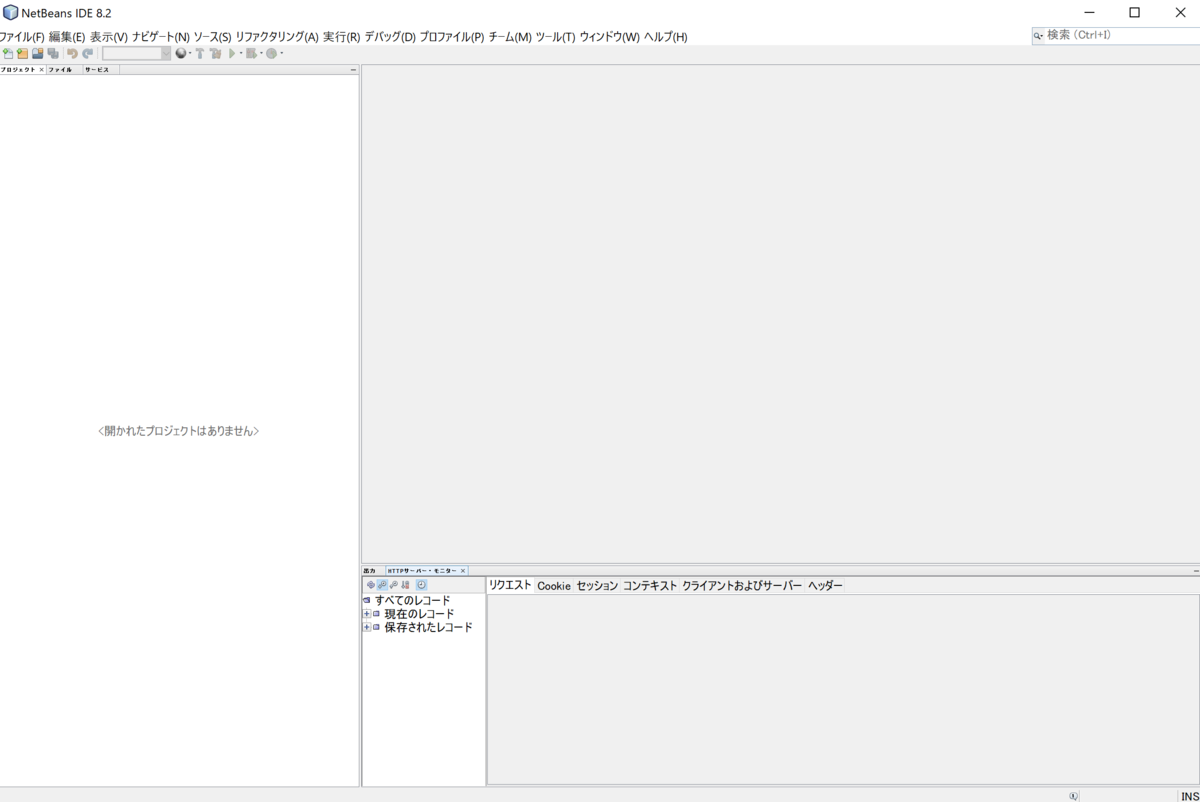Viewport: 1200px width, 802px height.
Task: Click the 検索 (Ctrl+I) search field
Action: 1122,35
